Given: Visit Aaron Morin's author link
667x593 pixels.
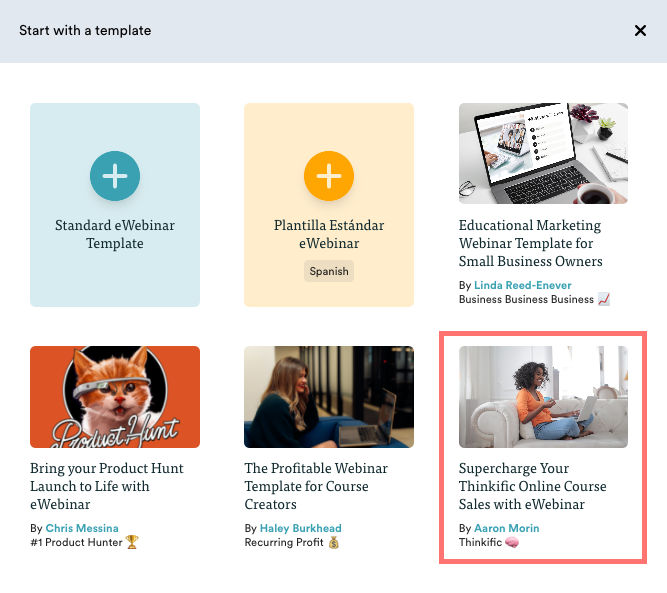Looking at the screenshot, I should (506, 528).
